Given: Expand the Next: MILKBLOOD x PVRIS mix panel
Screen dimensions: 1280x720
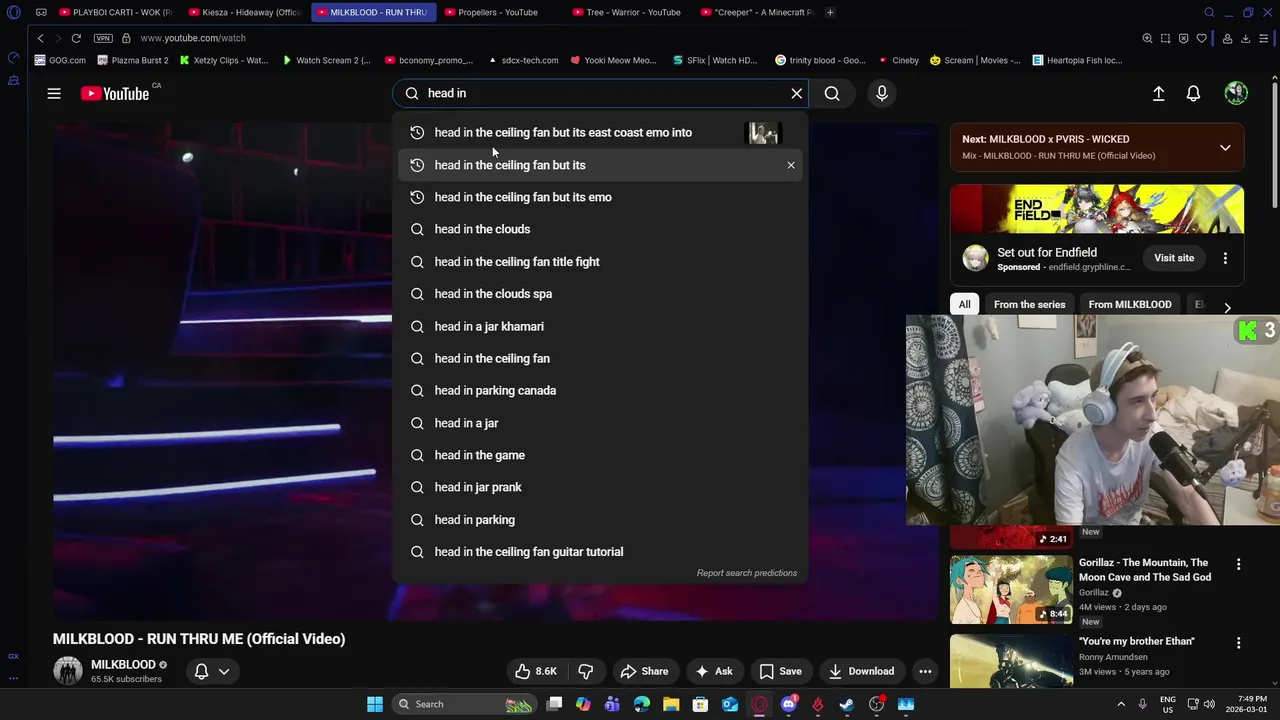Looking at the screenshot, I should (x=1225, y=147).
